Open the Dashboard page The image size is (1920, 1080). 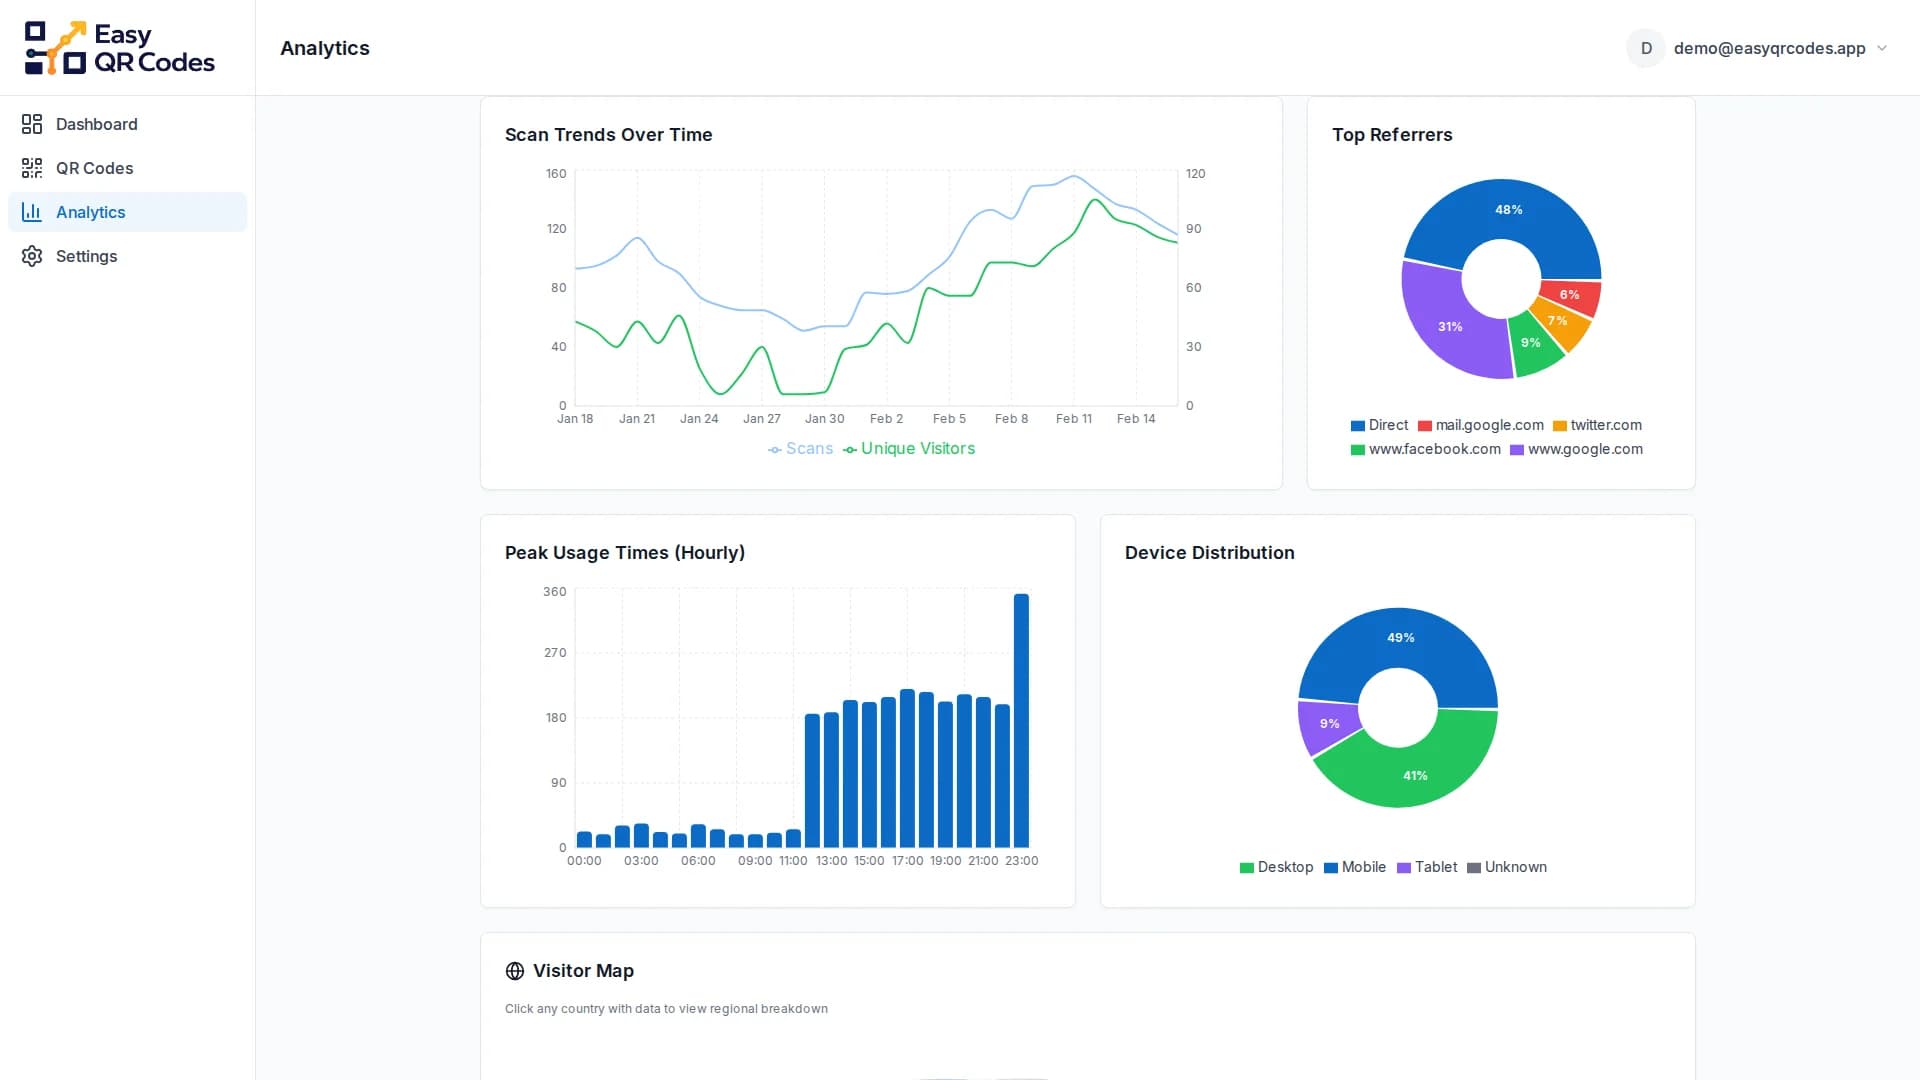(127, 124)
